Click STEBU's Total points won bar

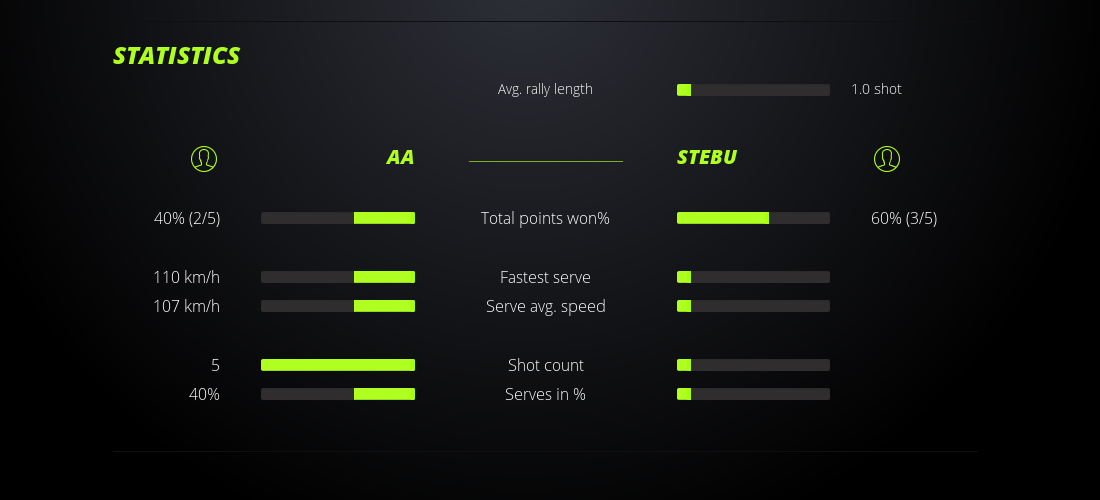[753, 218]
